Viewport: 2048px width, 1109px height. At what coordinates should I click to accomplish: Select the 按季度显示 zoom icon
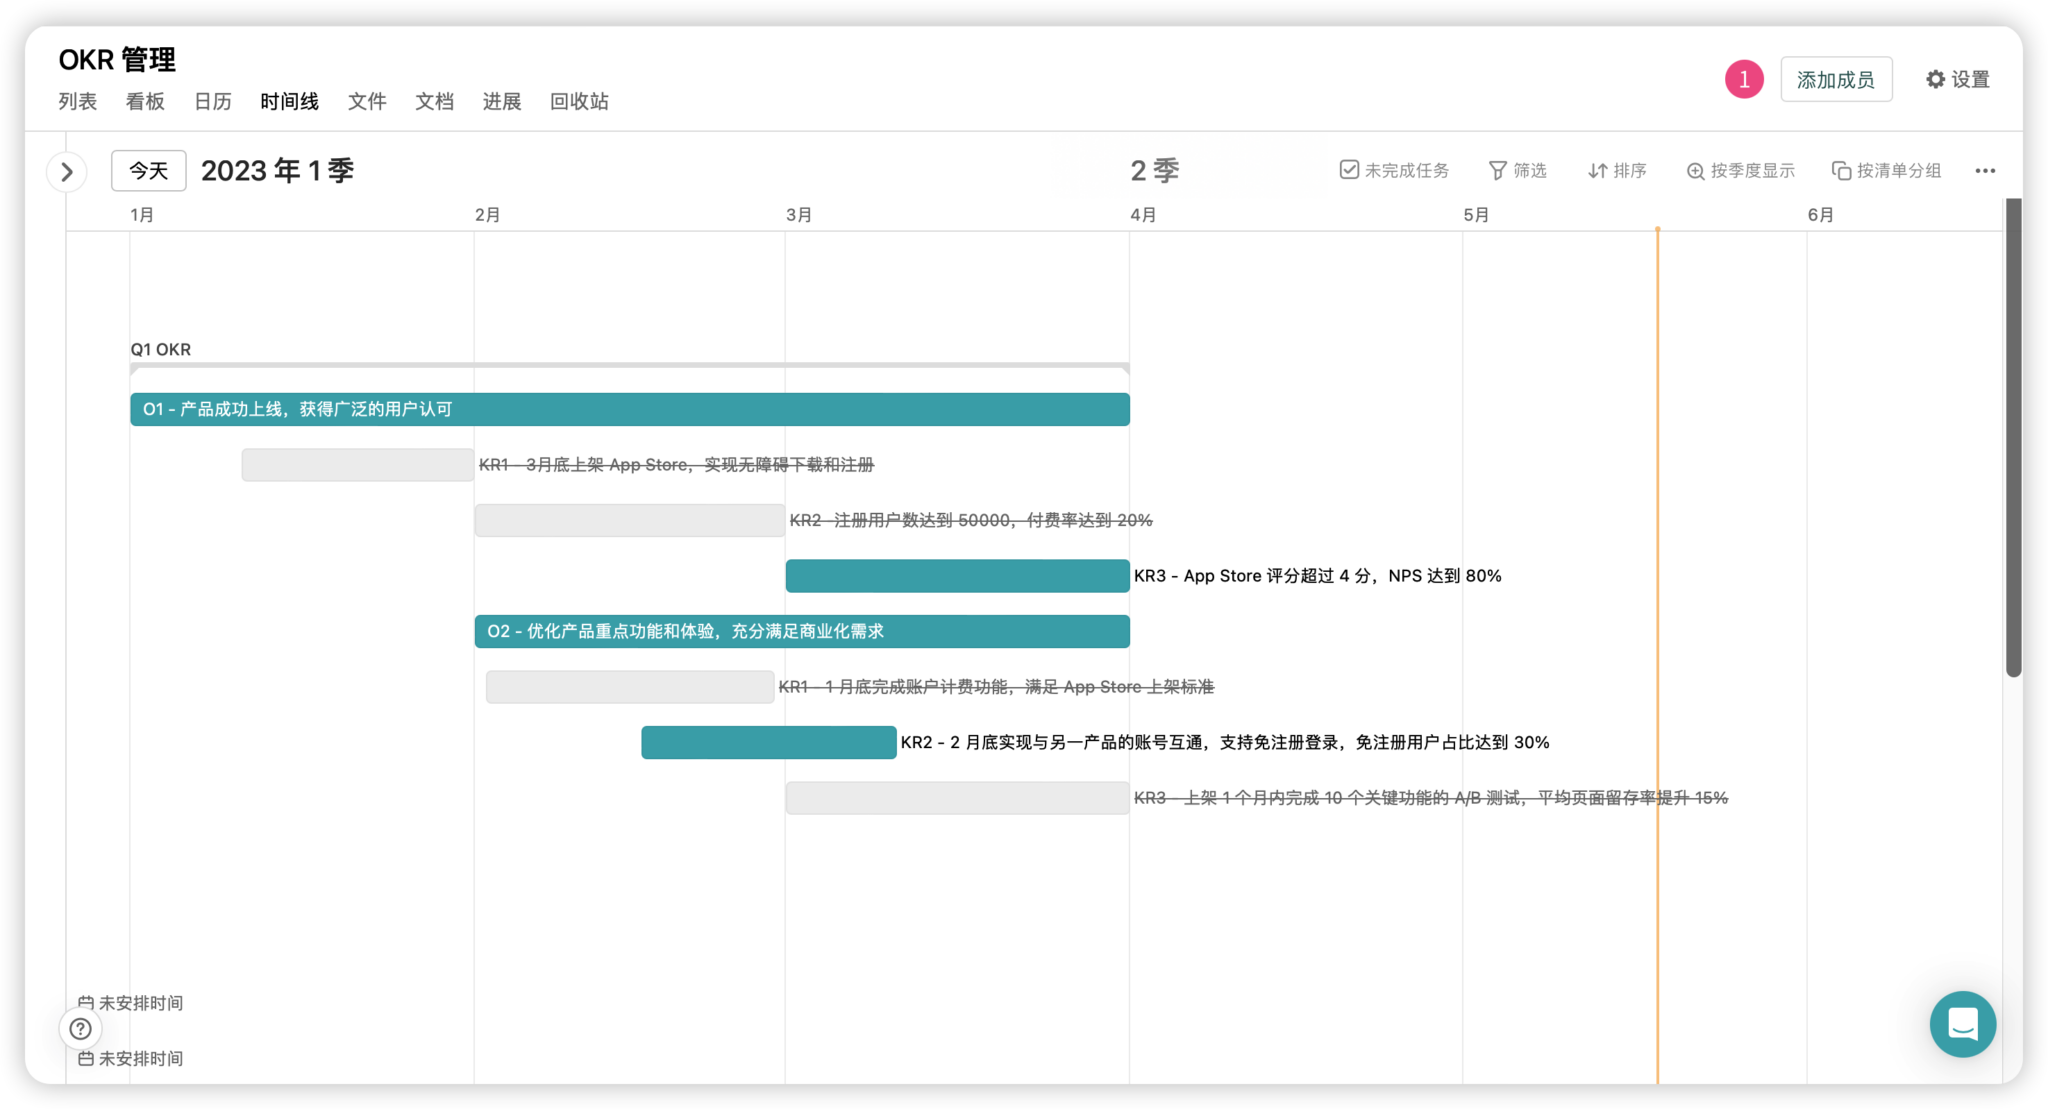point(1695,170)
